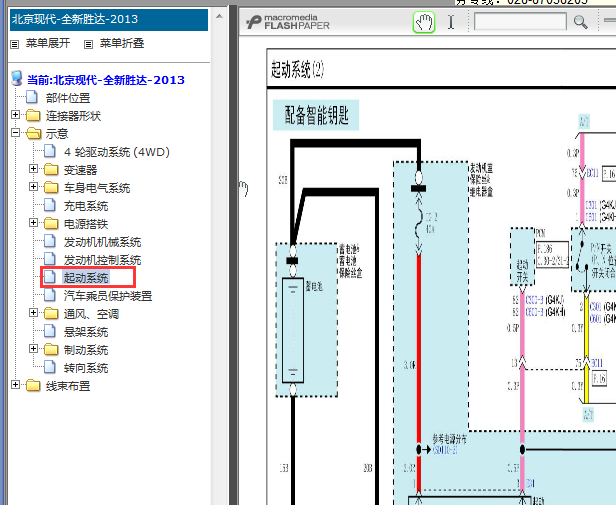Click the page icon of 起动系统

pos(50,277)
